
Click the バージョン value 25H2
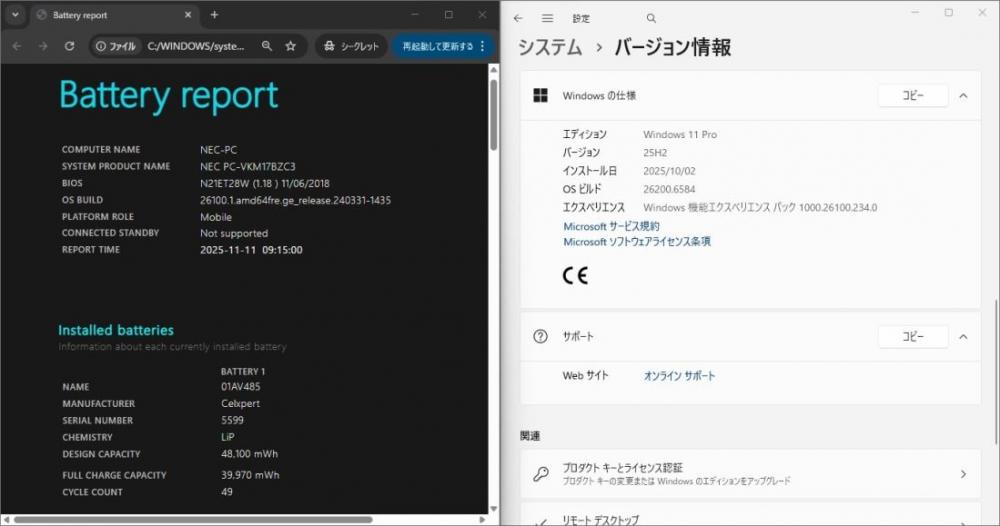[x=655, y=153]
